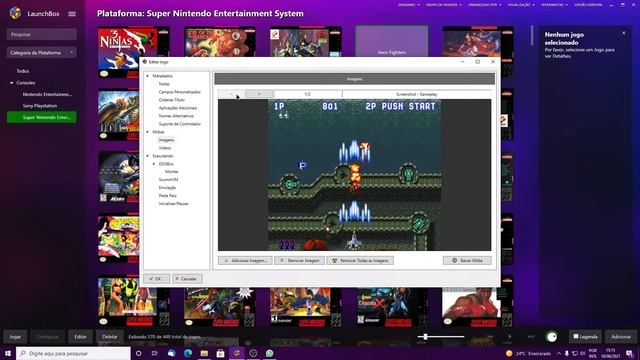The image size is (640, 360).
Task: Select Inicializar/Pausar in the tree
Action: tap(173, 204)
